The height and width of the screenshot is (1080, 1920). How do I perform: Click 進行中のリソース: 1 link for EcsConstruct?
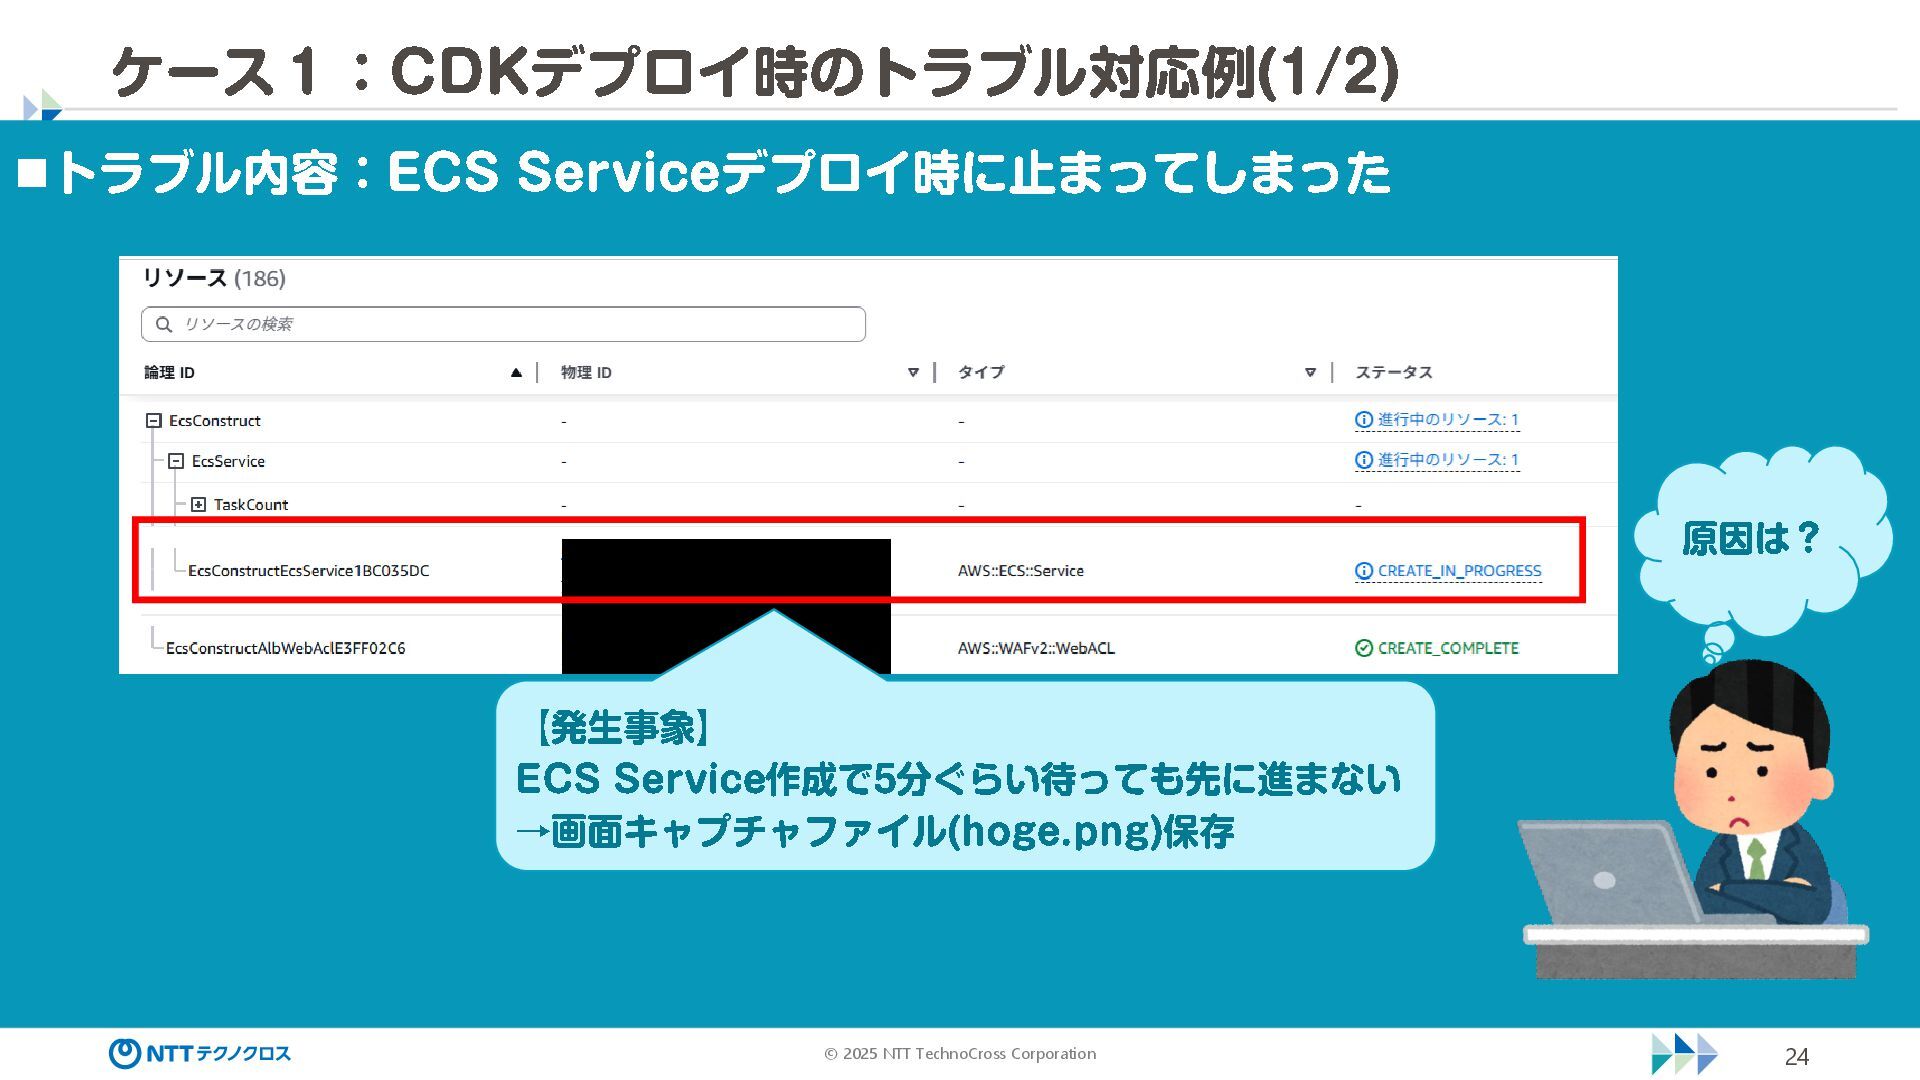click(1448, 420)
